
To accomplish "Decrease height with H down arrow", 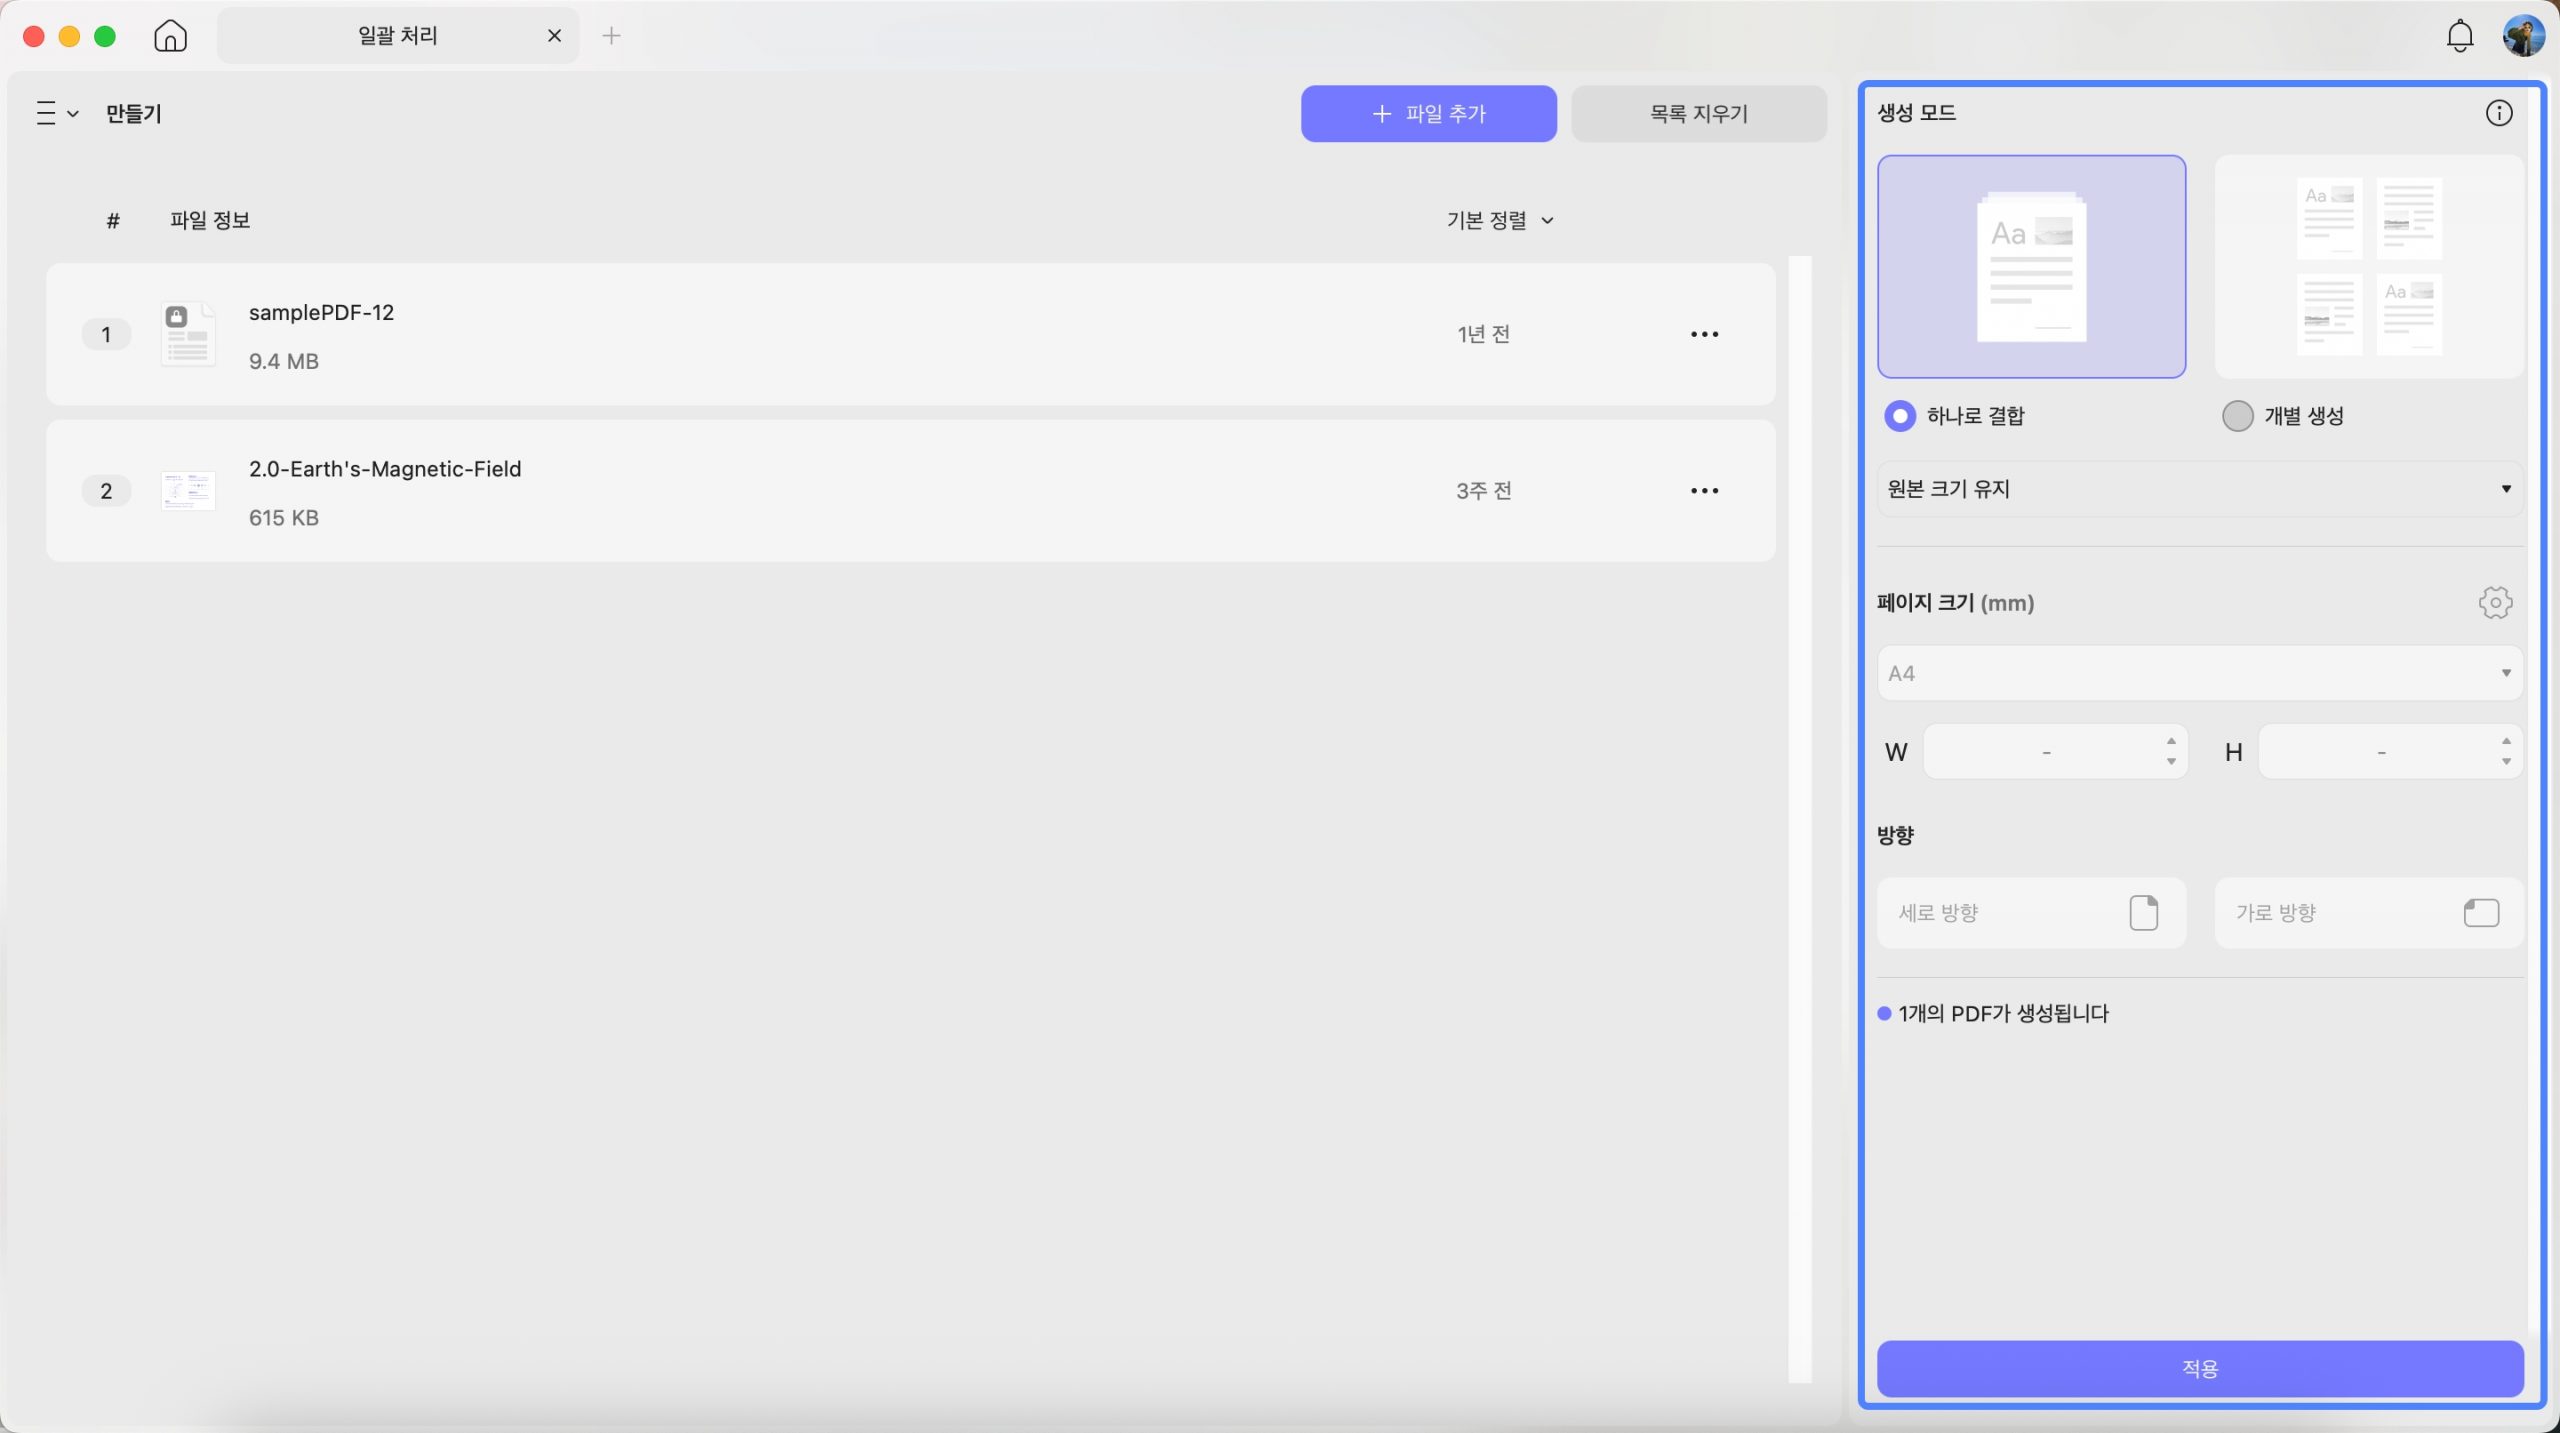I will click(2506, 762).
